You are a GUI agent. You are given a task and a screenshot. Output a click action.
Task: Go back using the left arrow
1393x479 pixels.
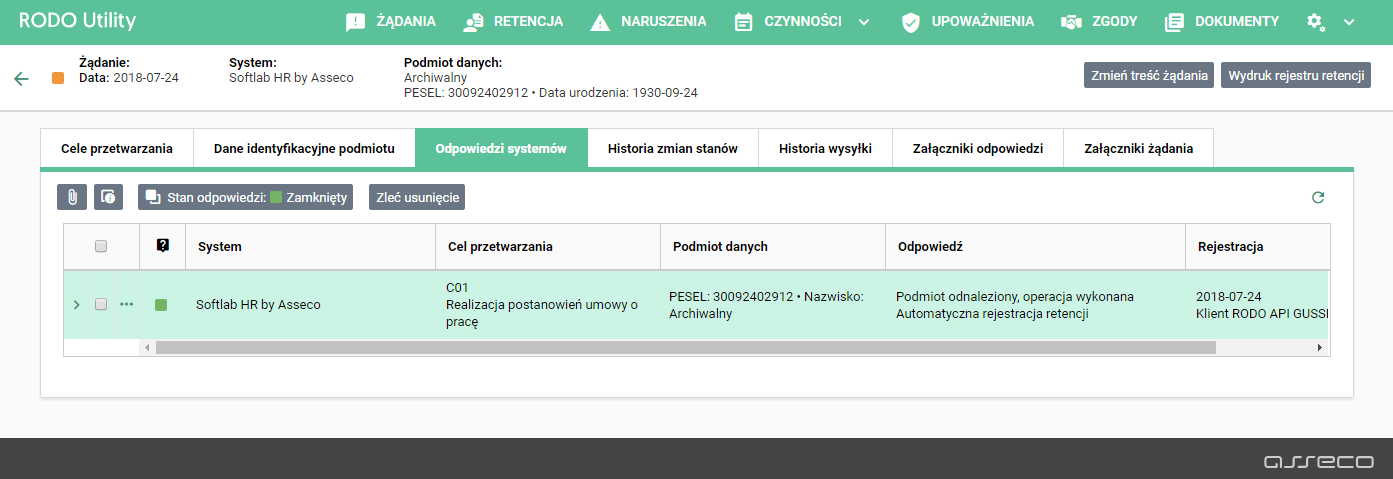coord(22,78)
